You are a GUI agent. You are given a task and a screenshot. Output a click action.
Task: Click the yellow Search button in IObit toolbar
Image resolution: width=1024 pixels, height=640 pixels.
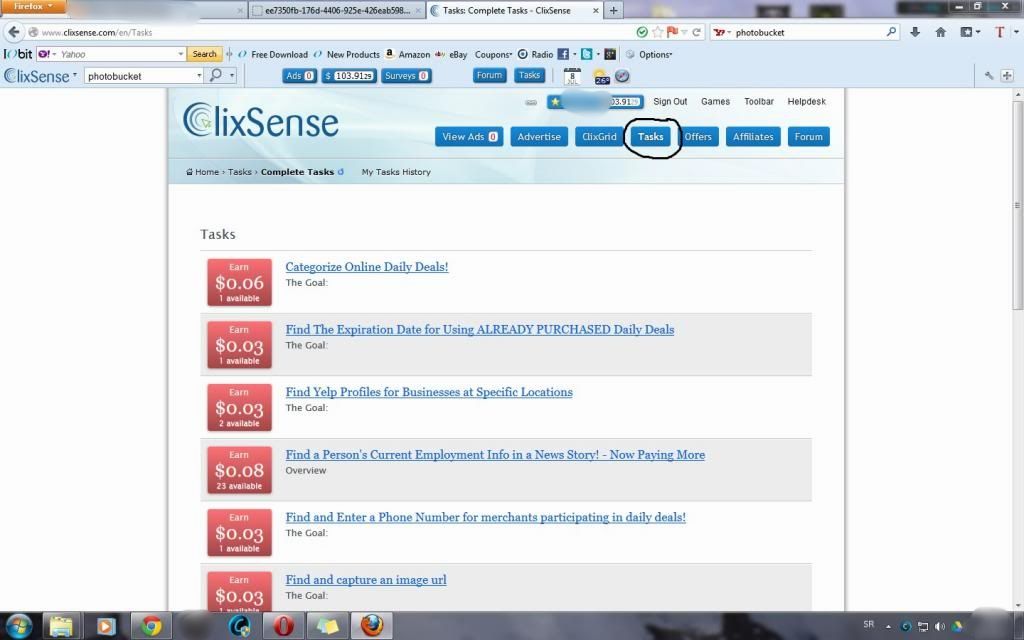pyautogui.click(x=204, y=54)
